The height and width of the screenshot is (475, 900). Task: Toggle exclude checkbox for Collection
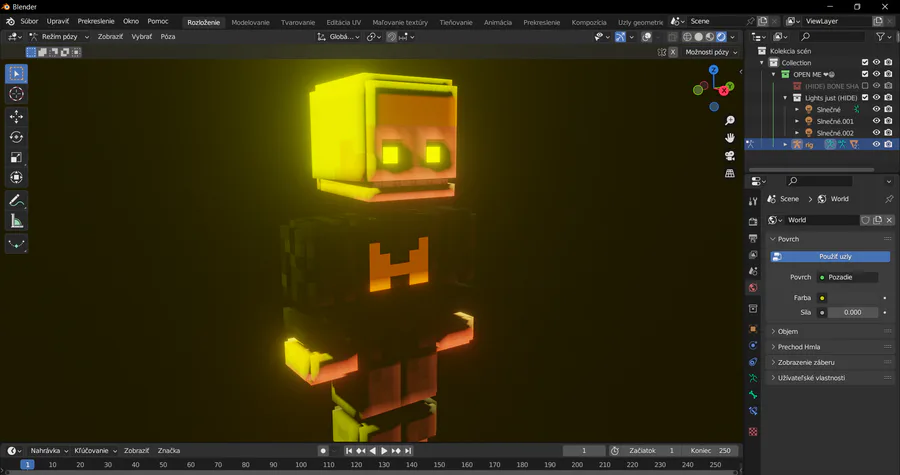tap(865, 63)
